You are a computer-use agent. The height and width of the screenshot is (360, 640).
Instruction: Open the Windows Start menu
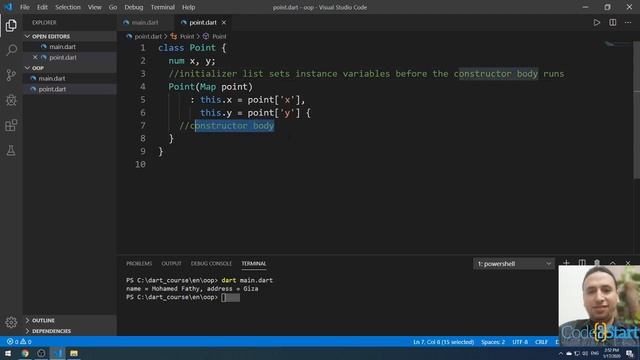click(8, 353)
